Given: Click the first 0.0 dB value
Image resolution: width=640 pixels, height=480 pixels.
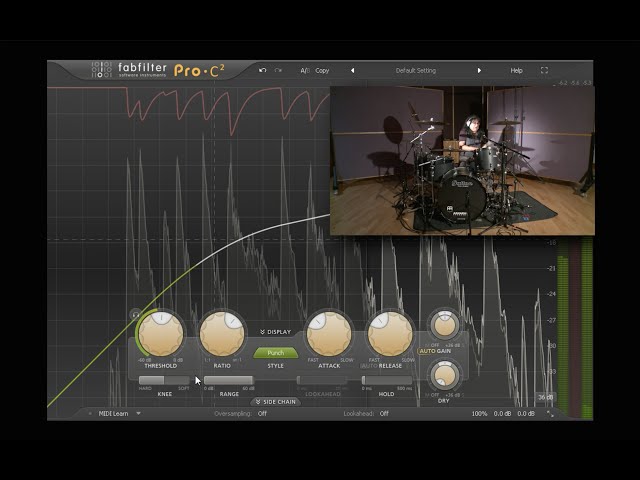Looking at the screenshot, I should click(x=502, y=413).
